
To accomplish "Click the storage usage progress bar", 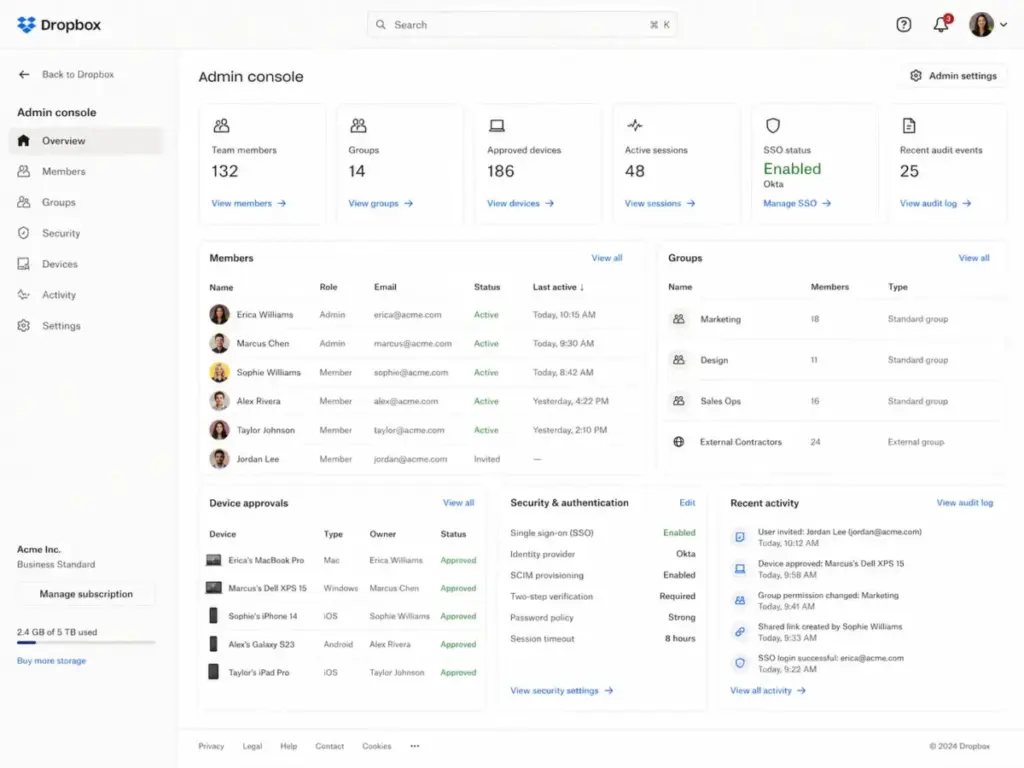I will point(86,643).
